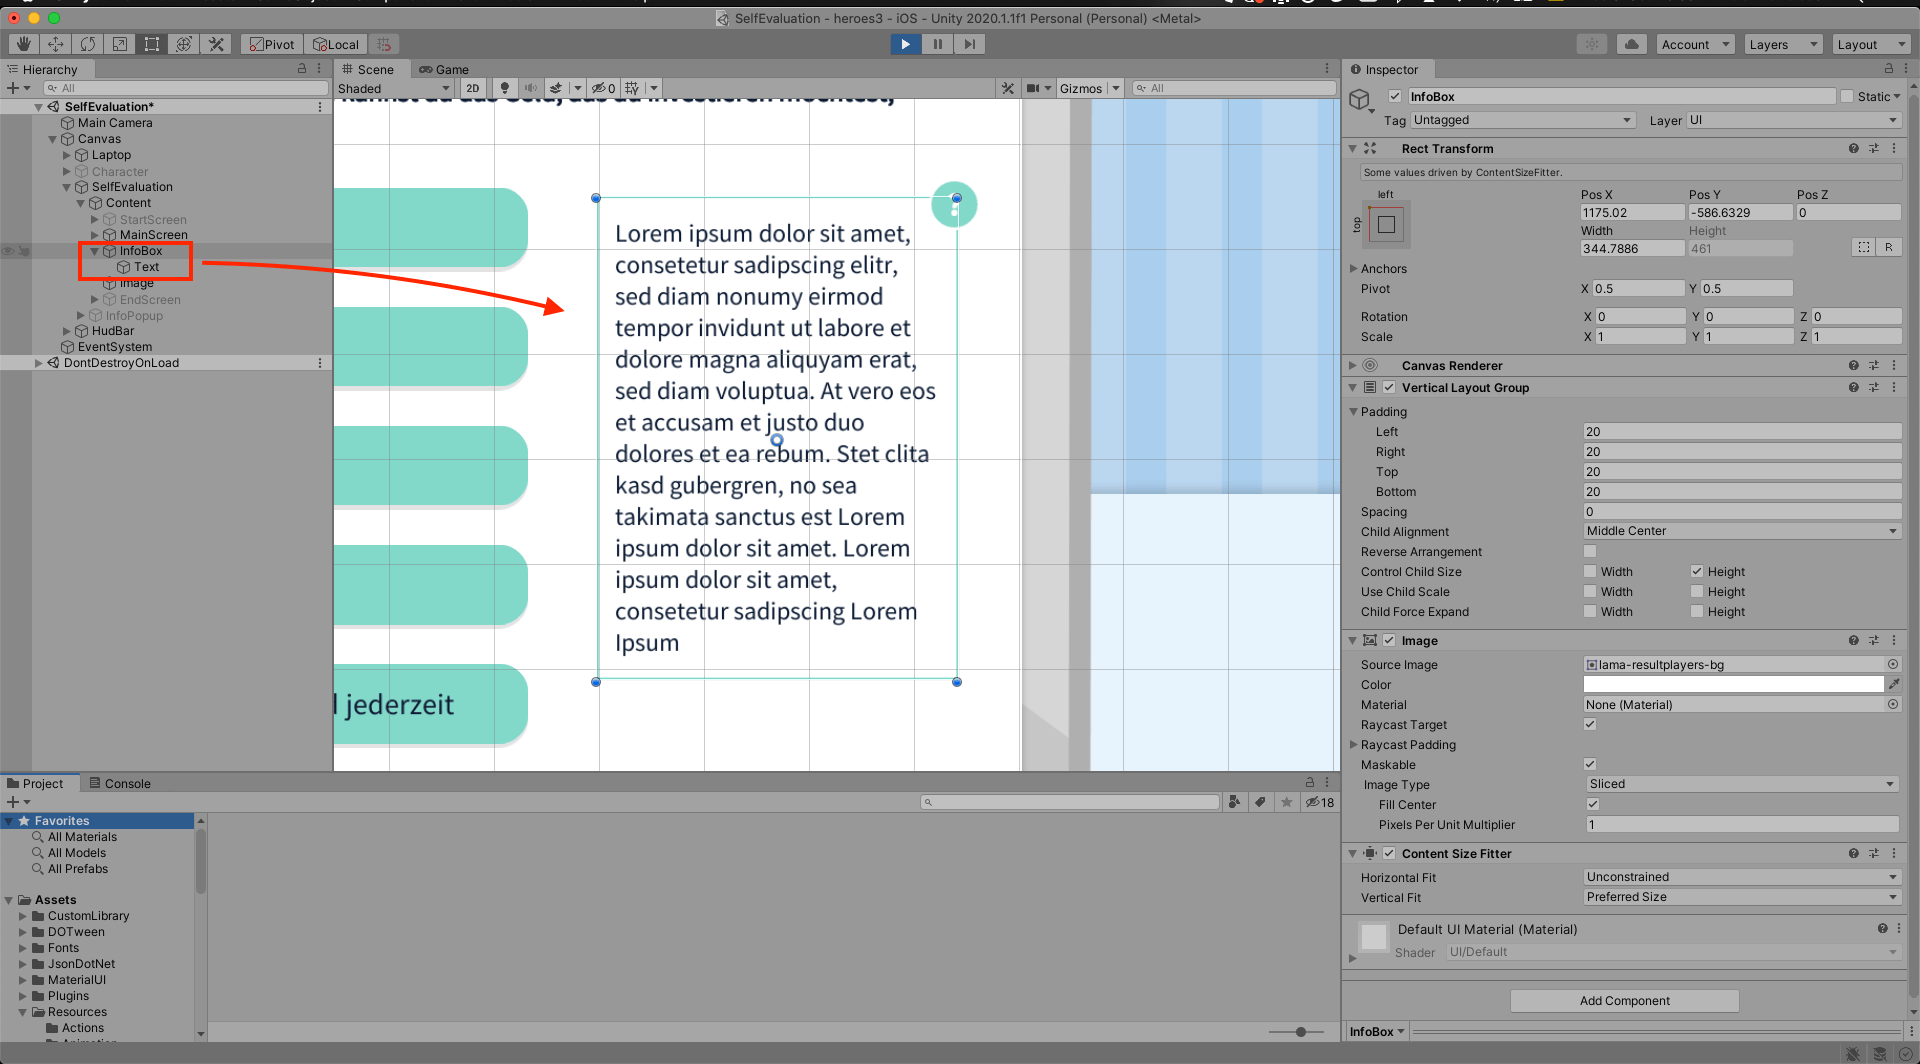Pause play mode
The height and width of the screenshot is (1064, 1920).
(937, 44)
